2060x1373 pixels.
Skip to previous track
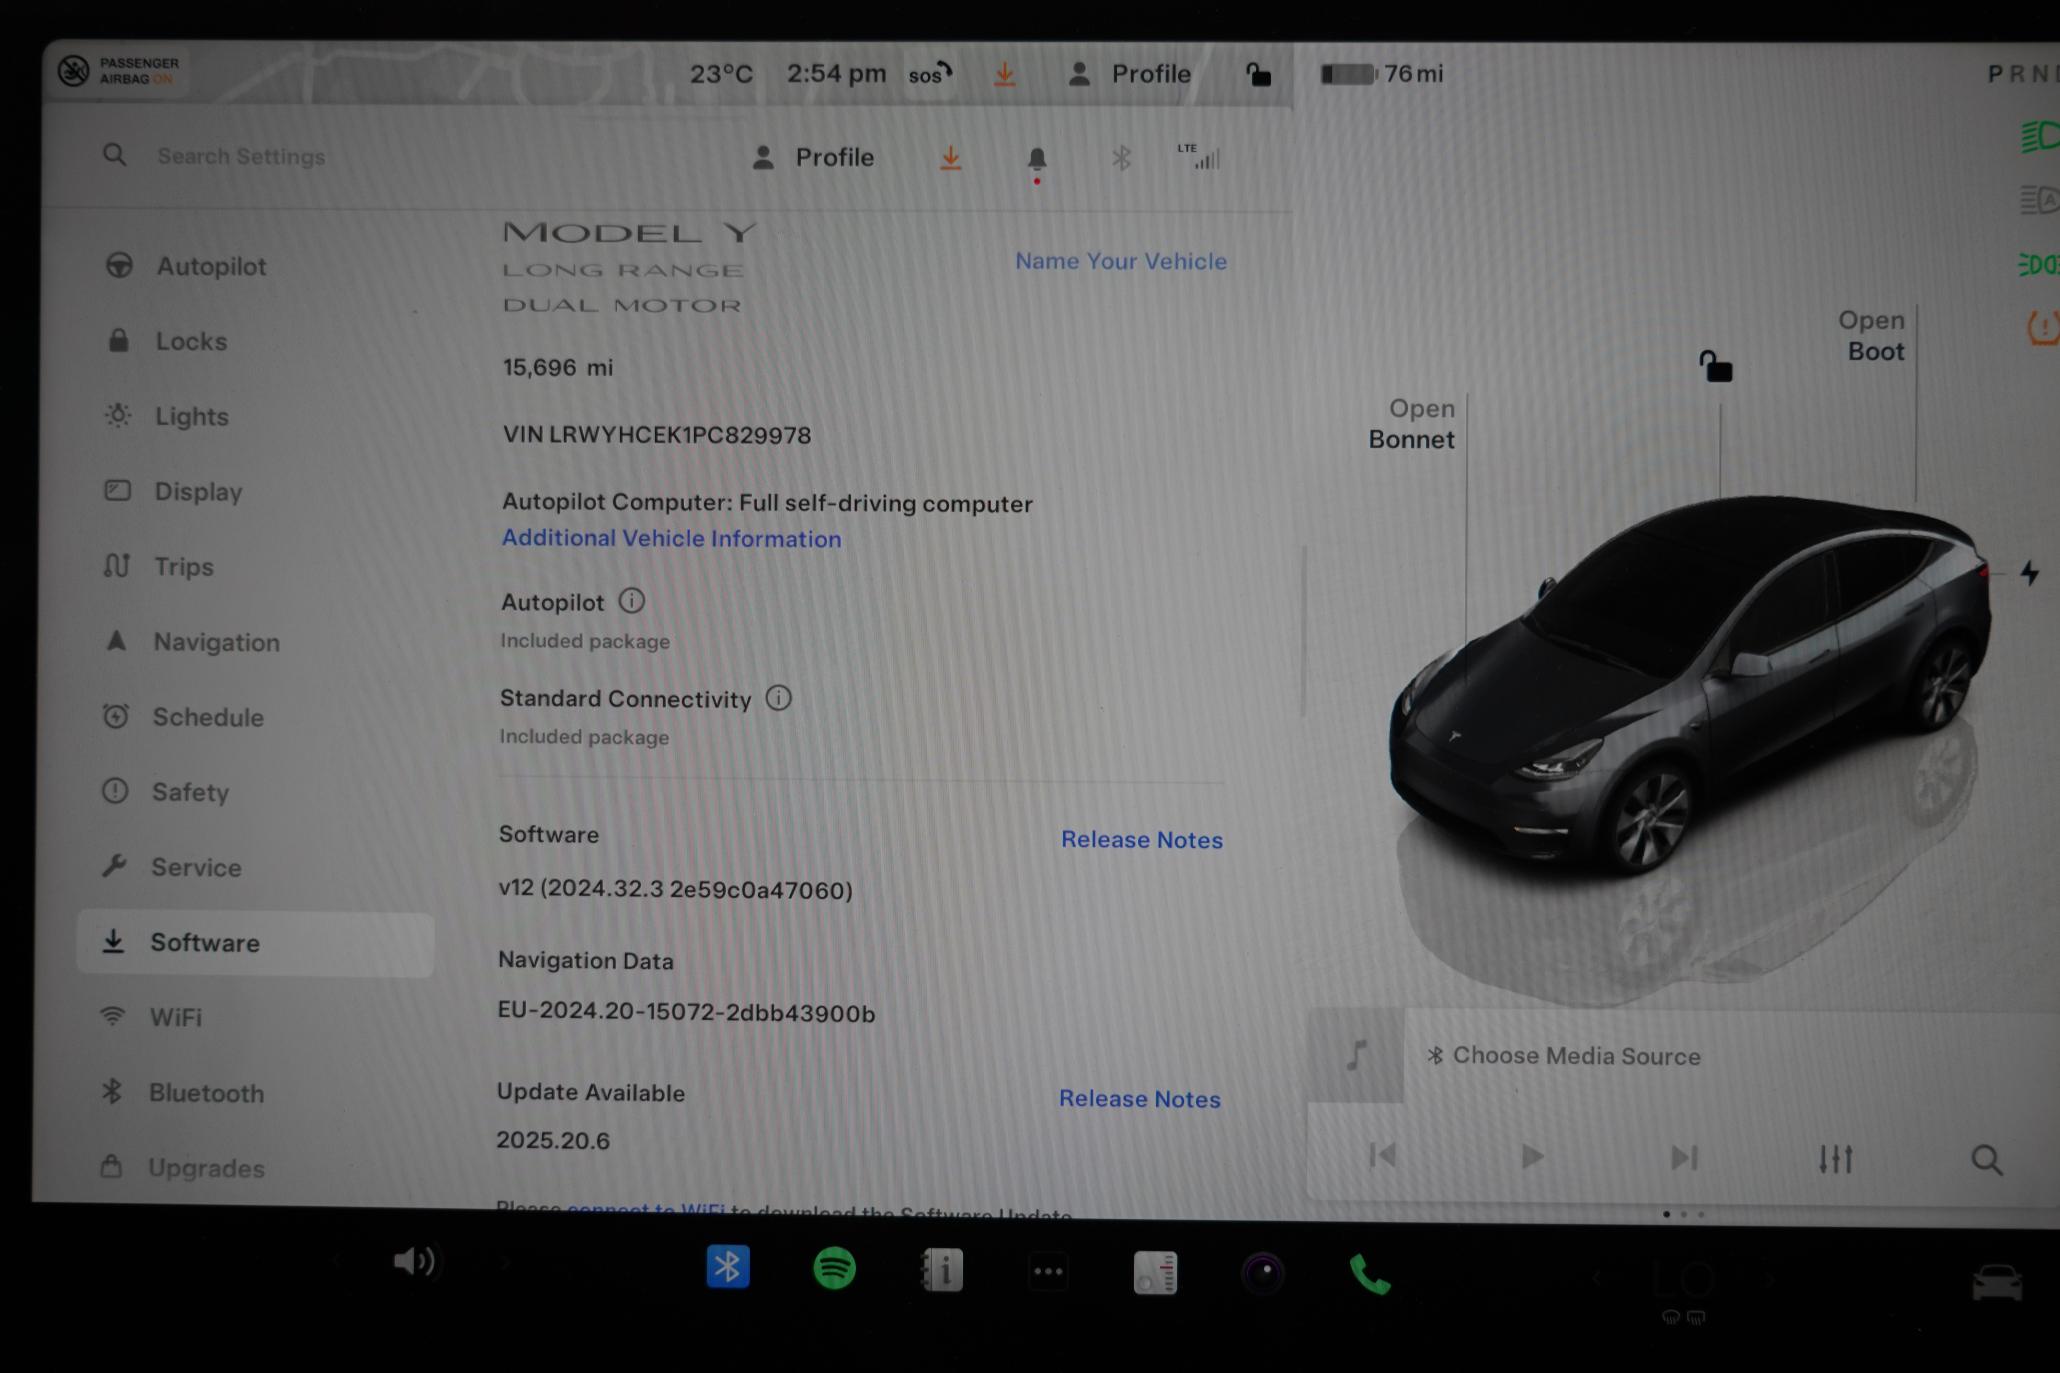1382,1156
